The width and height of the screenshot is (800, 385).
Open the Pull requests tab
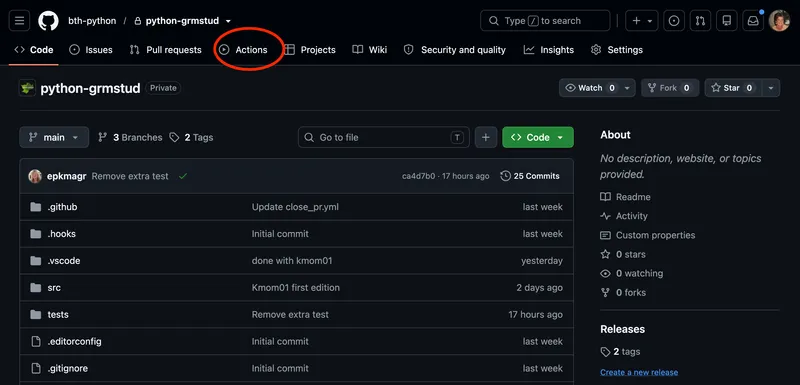pyautogui.click(x=165, y=50)
